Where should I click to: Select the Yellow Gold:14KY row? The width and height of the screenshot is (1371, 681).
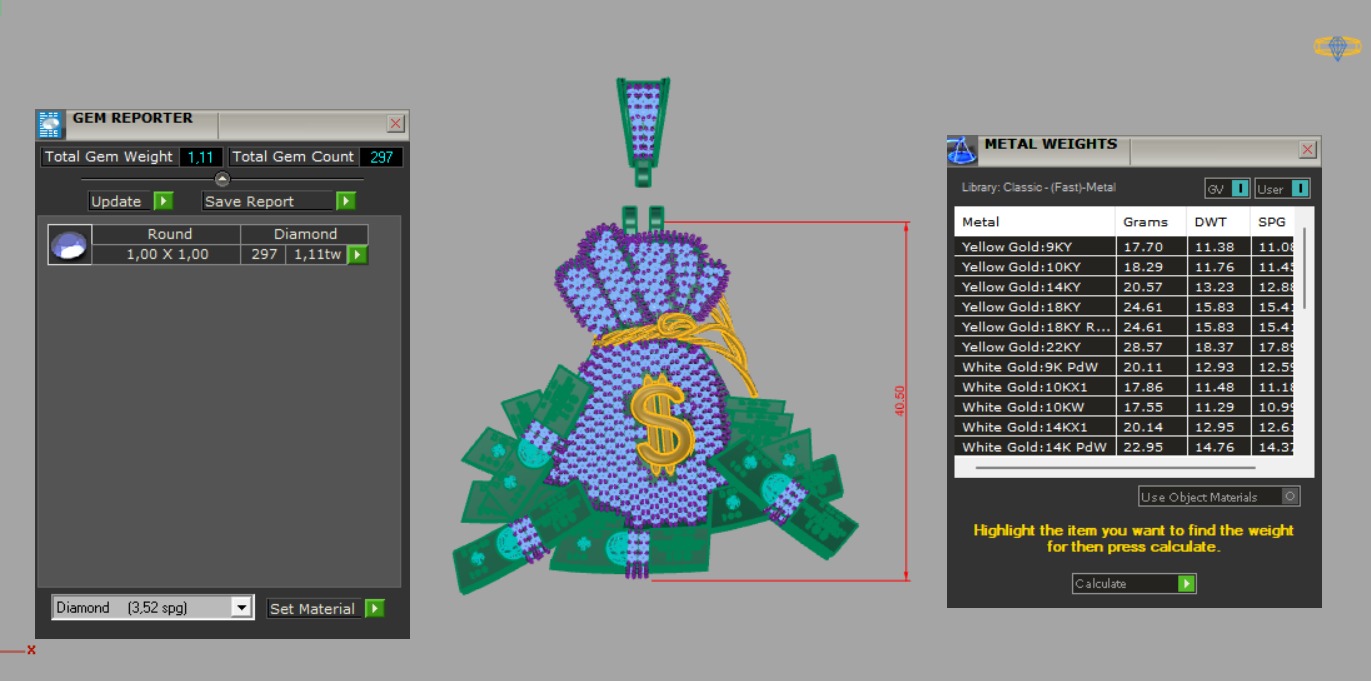tap(1125, 287)
